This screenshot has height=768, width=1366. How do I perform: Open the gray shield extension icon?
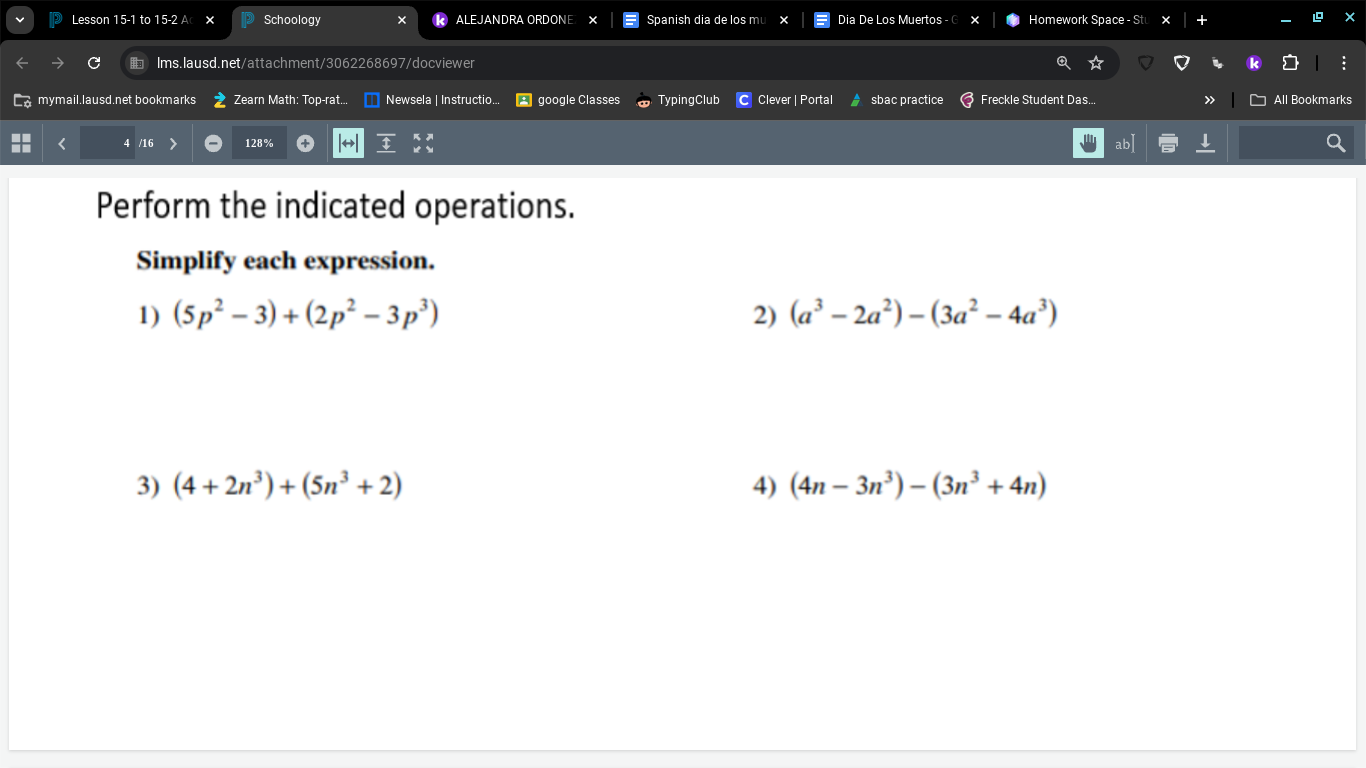click(1147, 63)
